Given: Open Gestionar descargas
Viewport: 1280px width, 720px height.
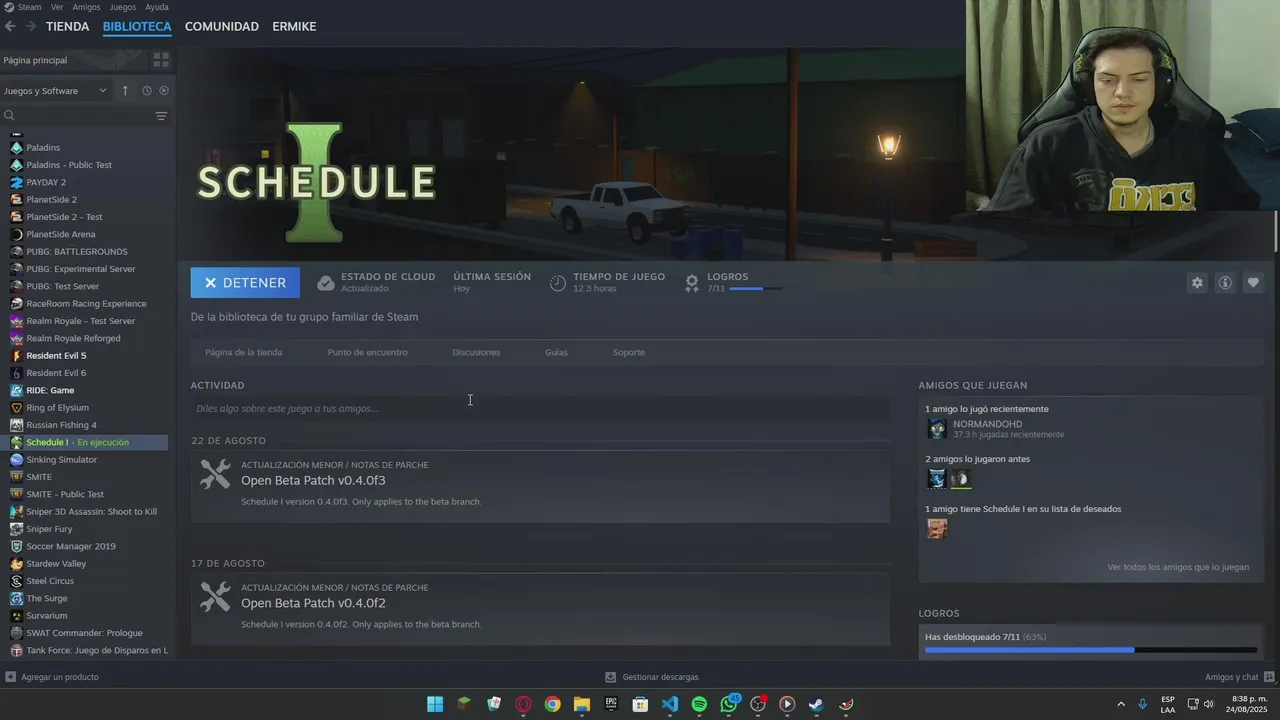Looking at the screenshot, I should (652, 677).
